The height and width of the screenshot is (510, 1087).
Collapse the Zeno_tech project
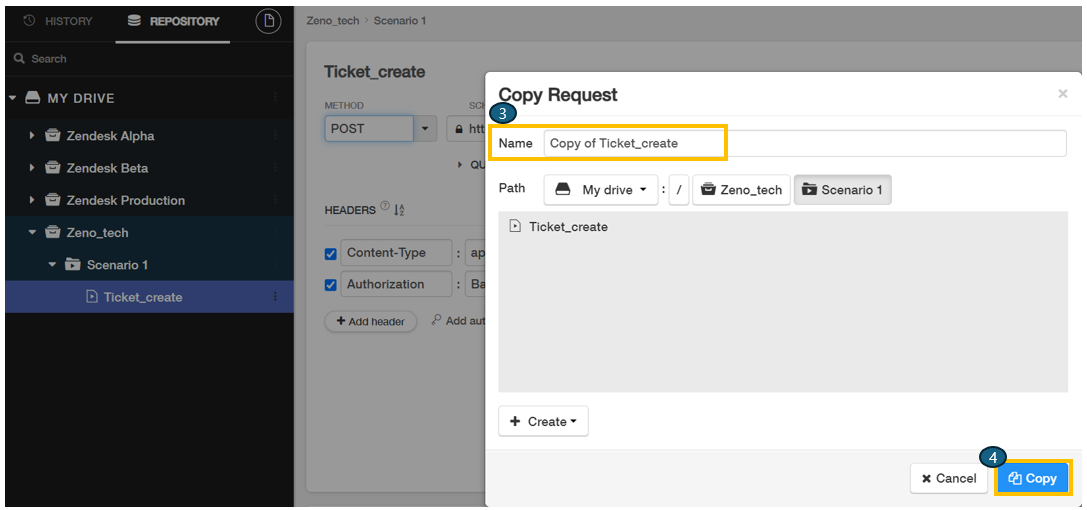tap(32, 233)
